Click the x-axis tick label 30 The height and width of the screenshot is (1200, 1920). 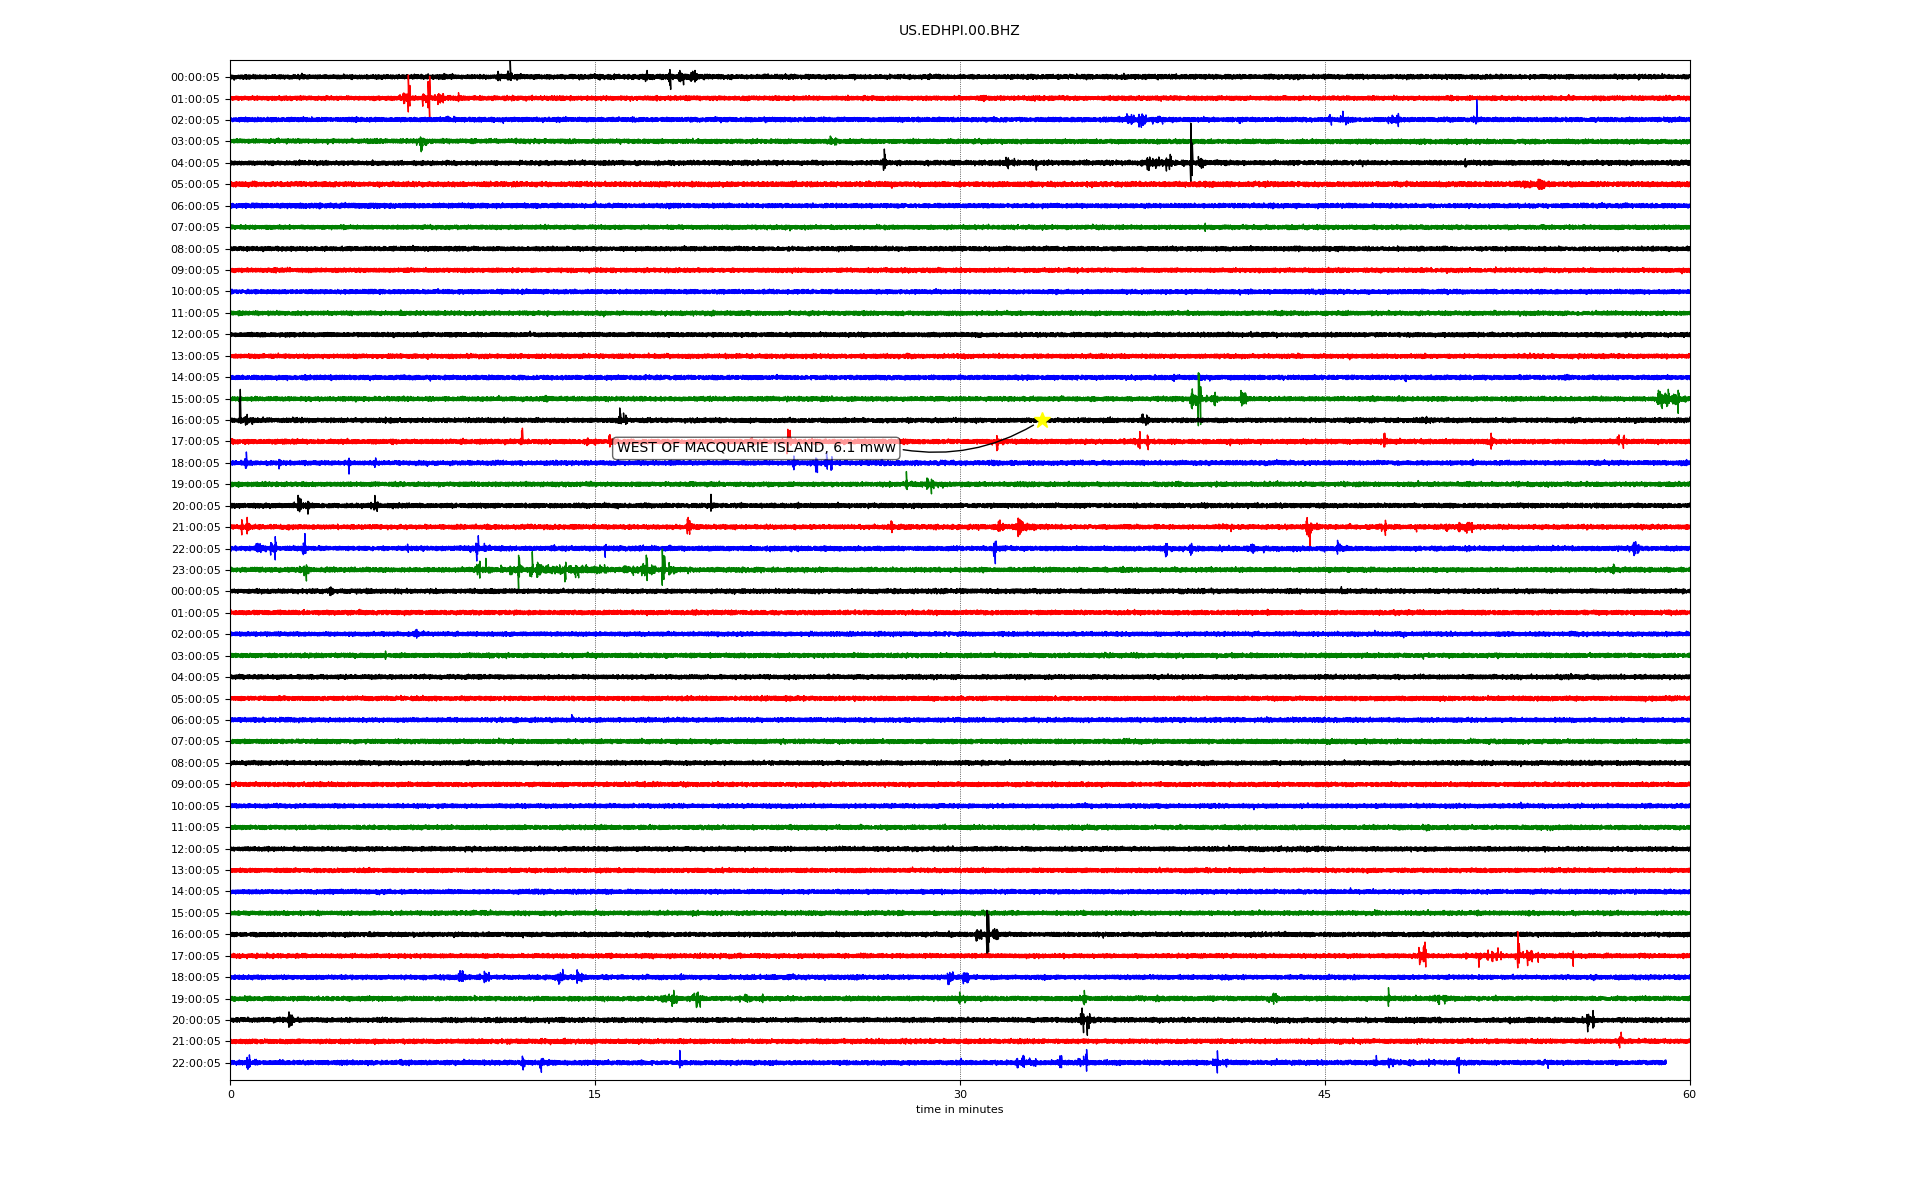click(960, 1094)
